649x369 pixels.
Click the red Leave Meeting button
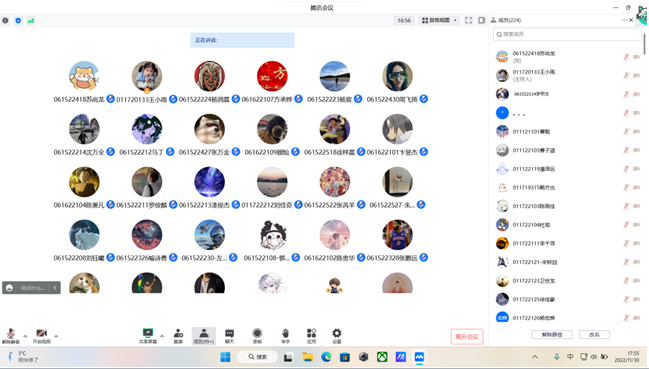tap(466, 337)
